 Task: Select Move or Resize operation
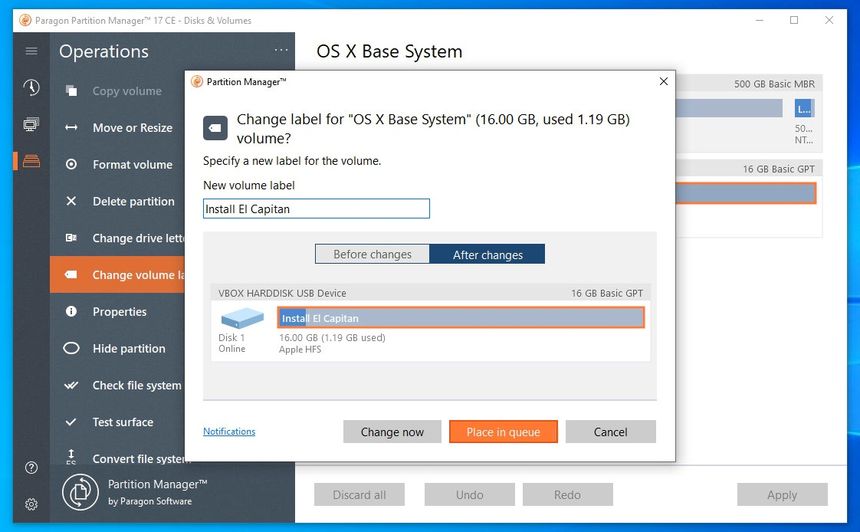(x=132, y=128)
